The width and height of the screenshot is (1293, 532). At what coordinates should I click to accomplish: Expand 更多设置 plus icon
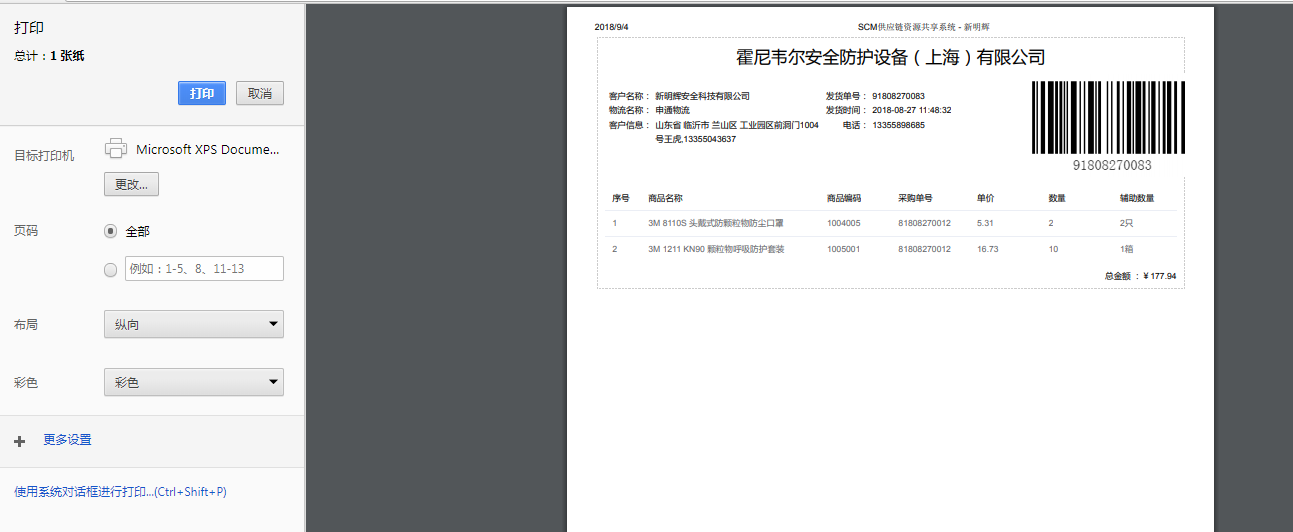coord(19,441)
